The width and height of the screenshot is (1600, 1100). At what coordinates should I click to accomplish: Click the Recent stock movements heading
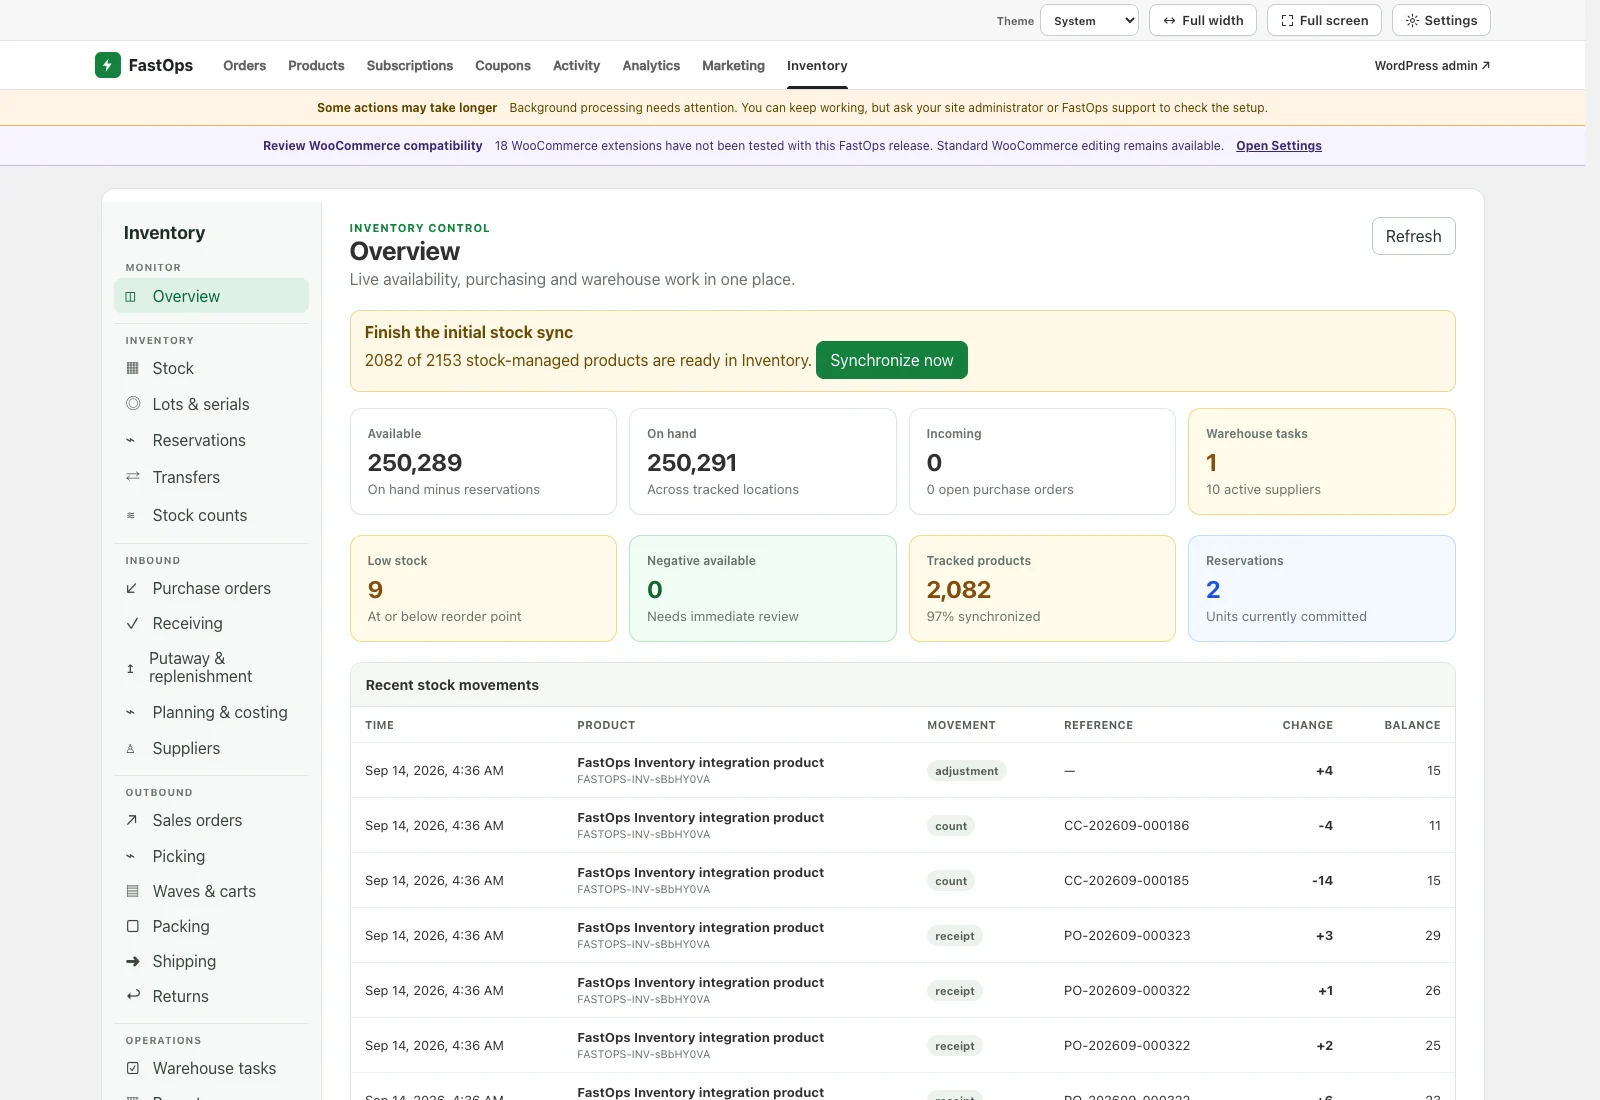coord(452,685)
